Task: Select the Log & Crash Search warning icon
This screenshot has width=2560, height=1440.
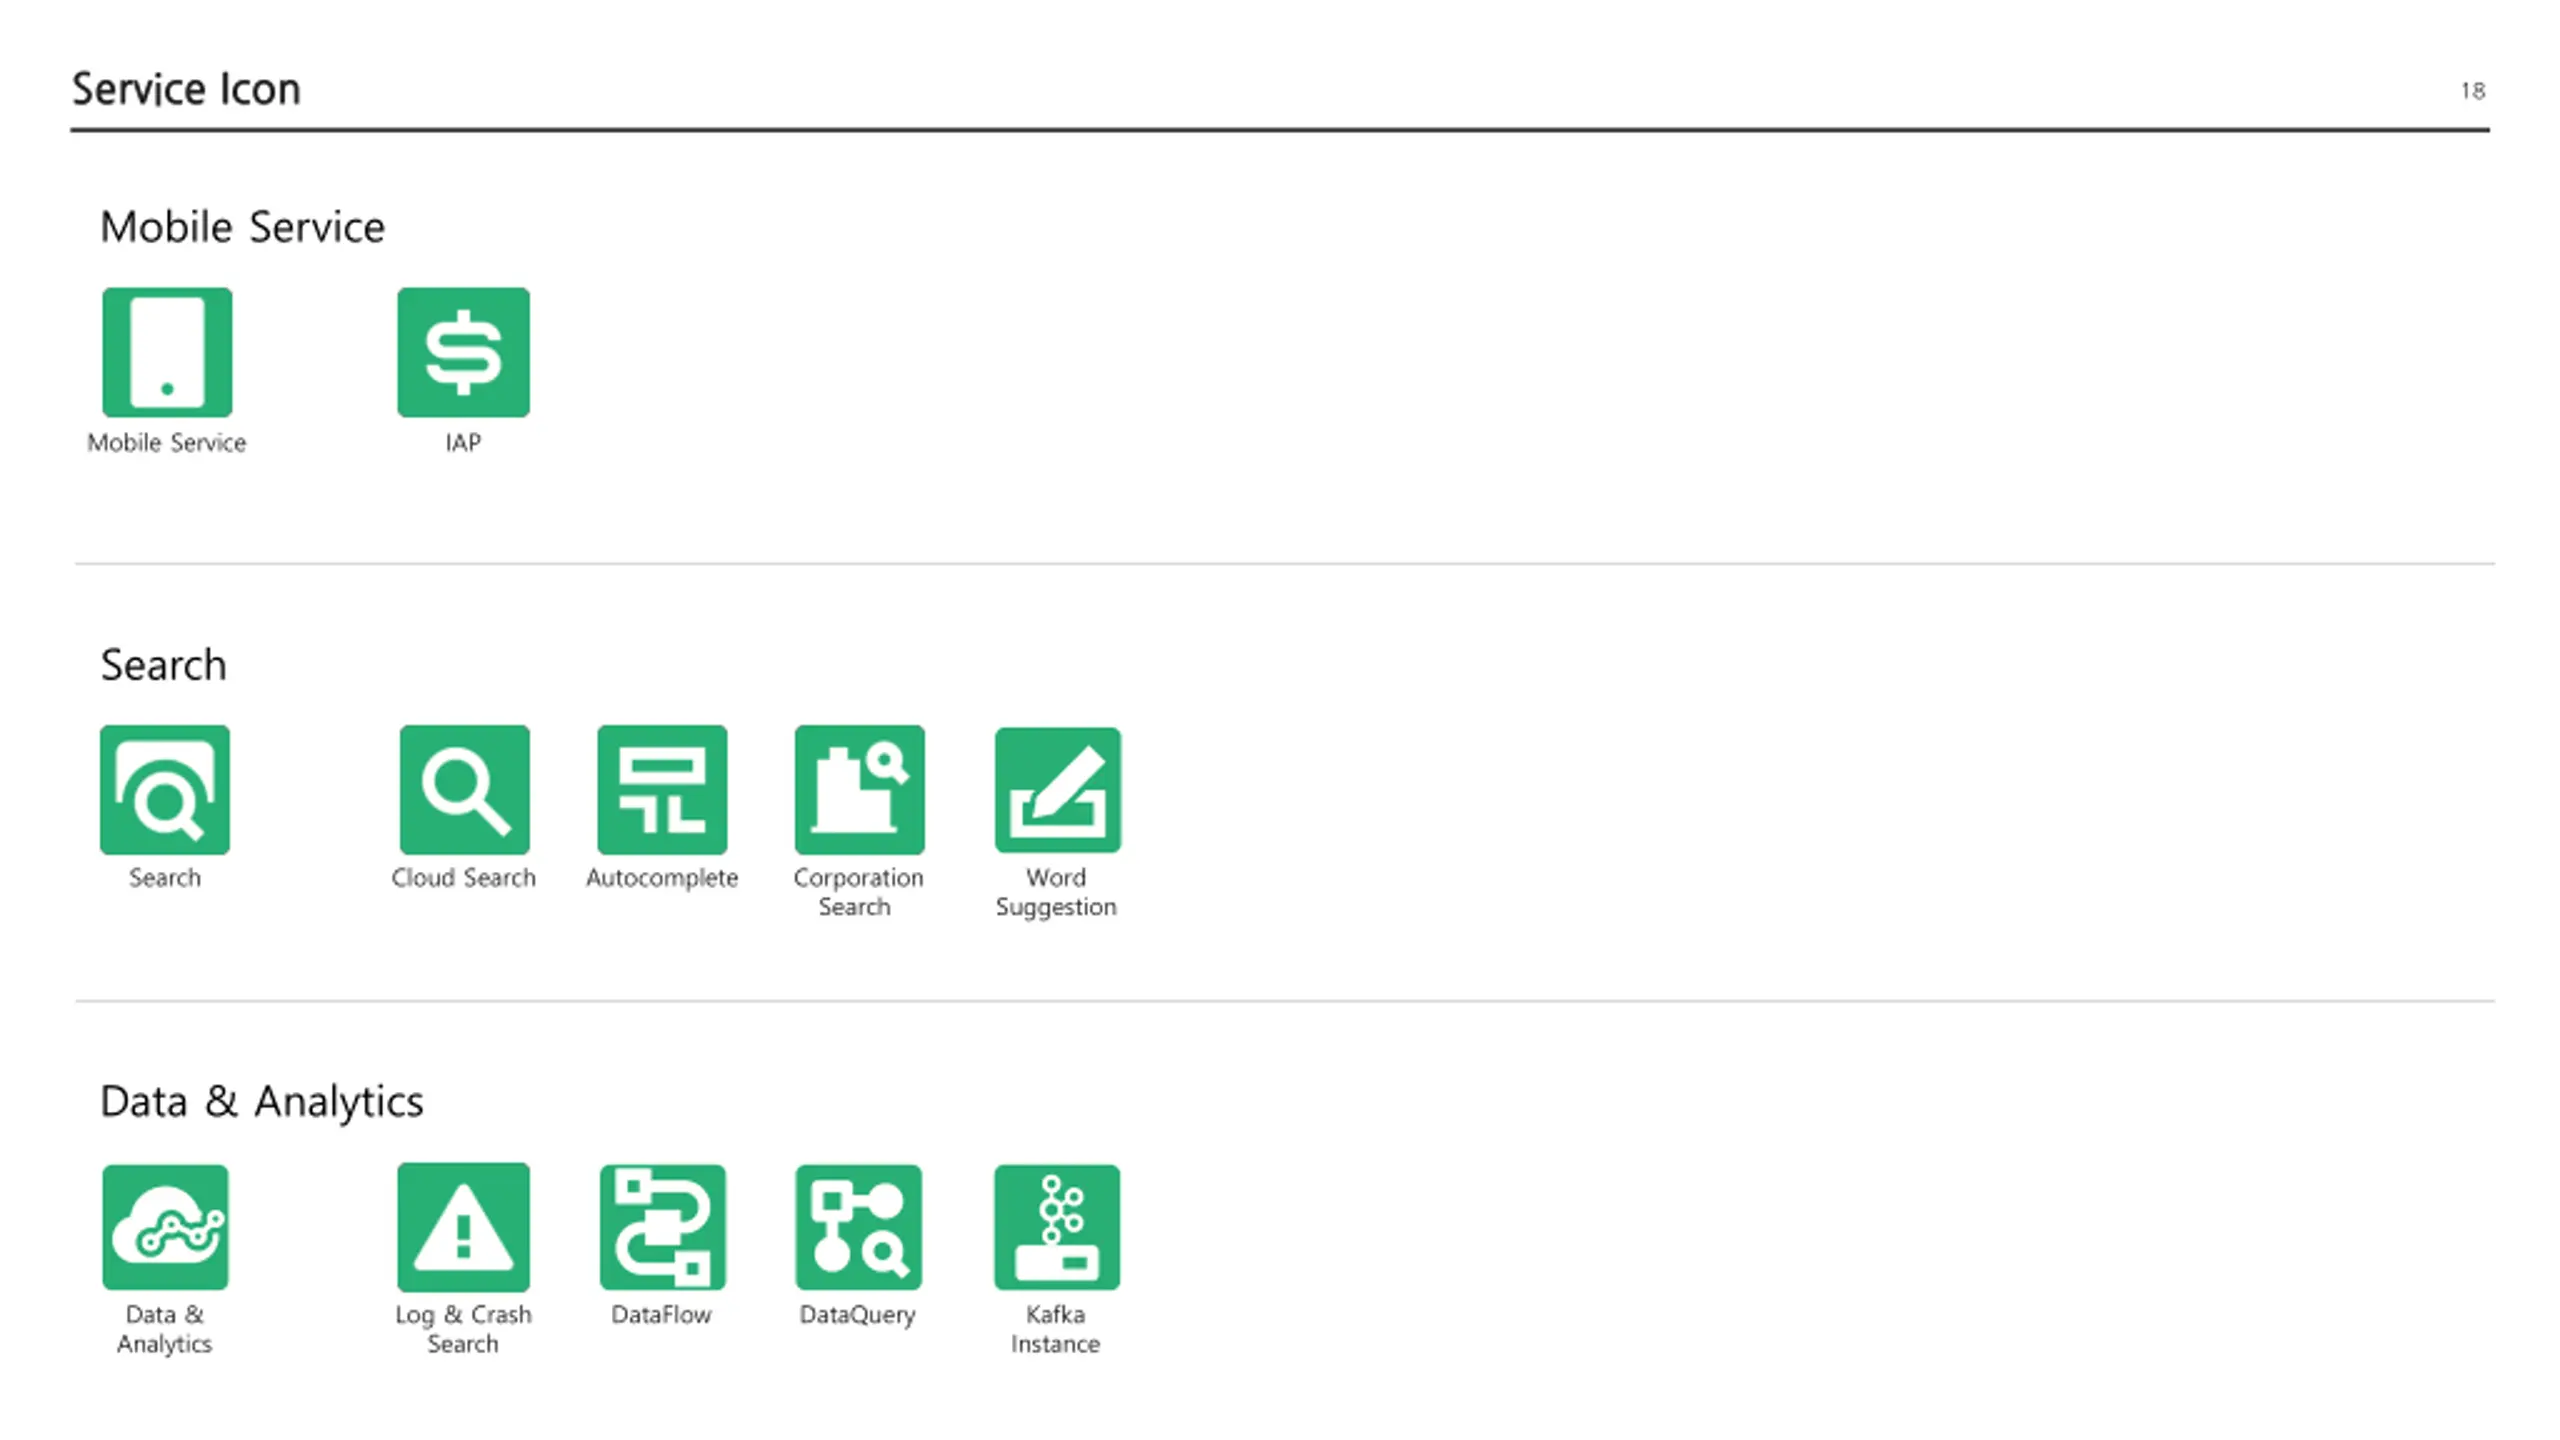Action: point(463,1227)
